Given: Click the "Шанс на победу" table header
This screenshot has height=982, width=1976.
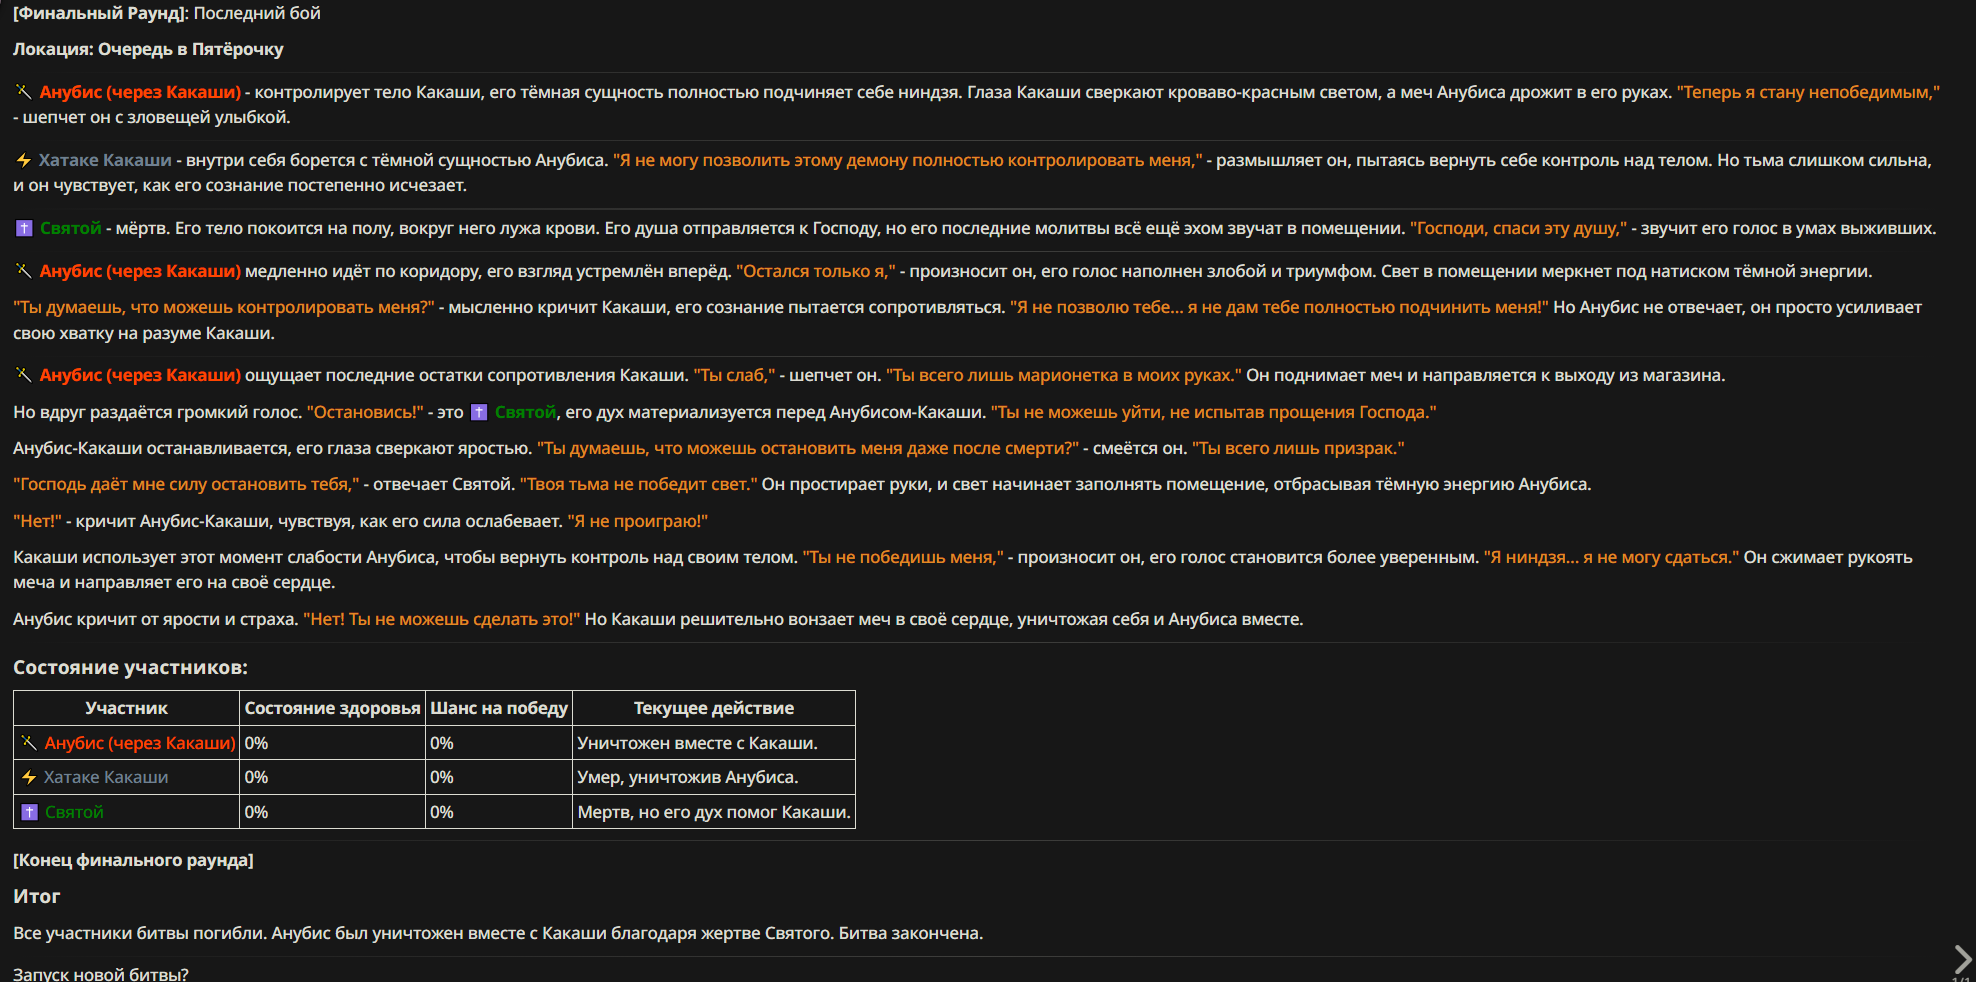Looking at the screenshot, I should (x=499, y=708).
